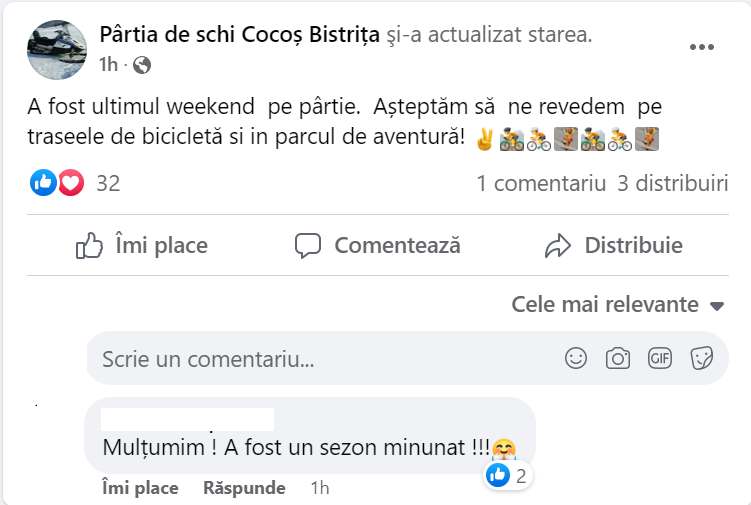View the like reaction on the comment
Viewport: 751px width, 505px height.
(x=499, y=476)
